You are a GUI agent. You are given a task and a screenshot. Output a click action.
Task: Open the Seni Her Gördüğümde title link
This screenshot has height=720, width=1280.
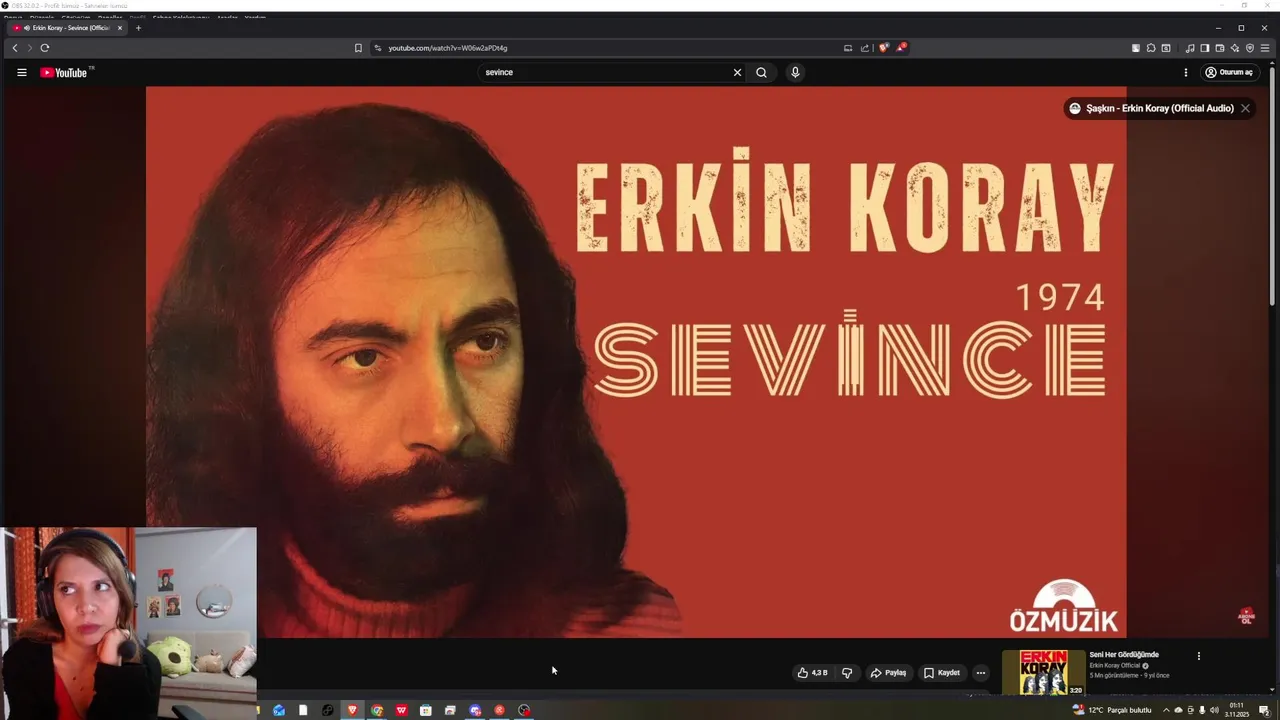coord(1124,655)
